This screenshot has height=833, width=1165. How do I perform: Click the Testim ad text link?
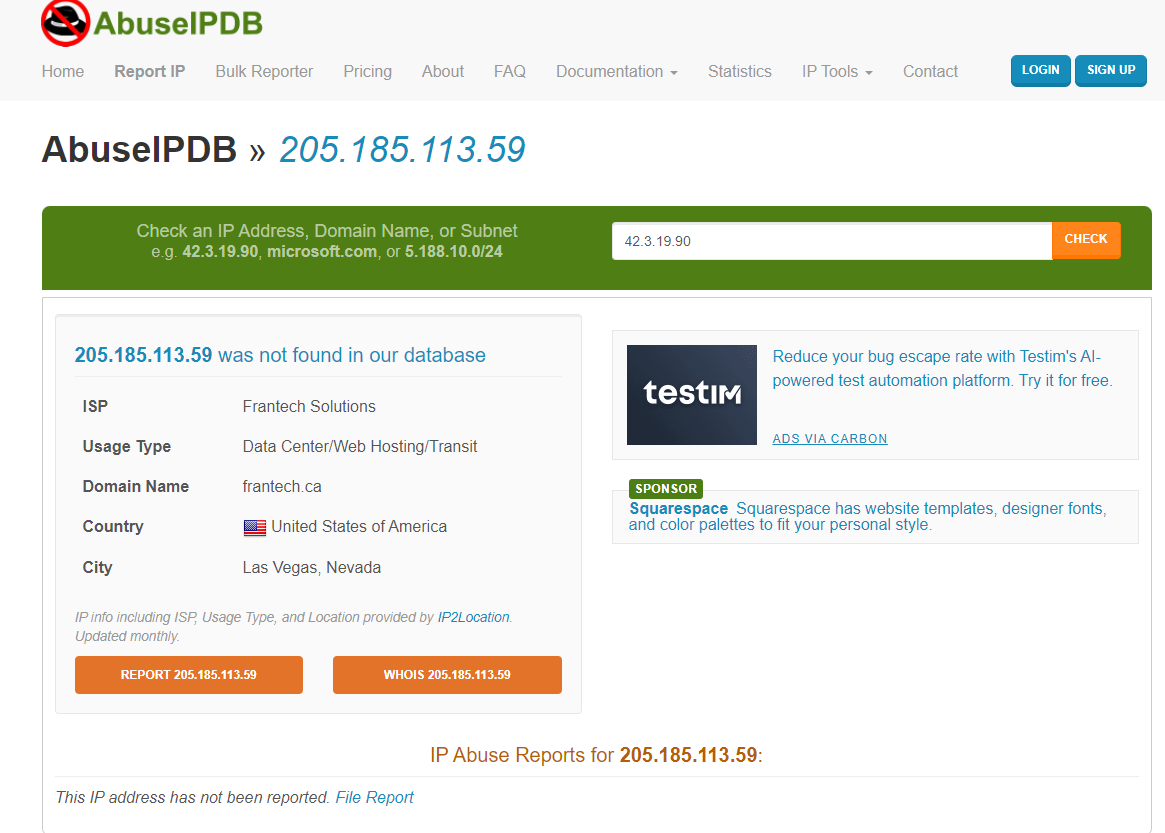tap(942, 369)
